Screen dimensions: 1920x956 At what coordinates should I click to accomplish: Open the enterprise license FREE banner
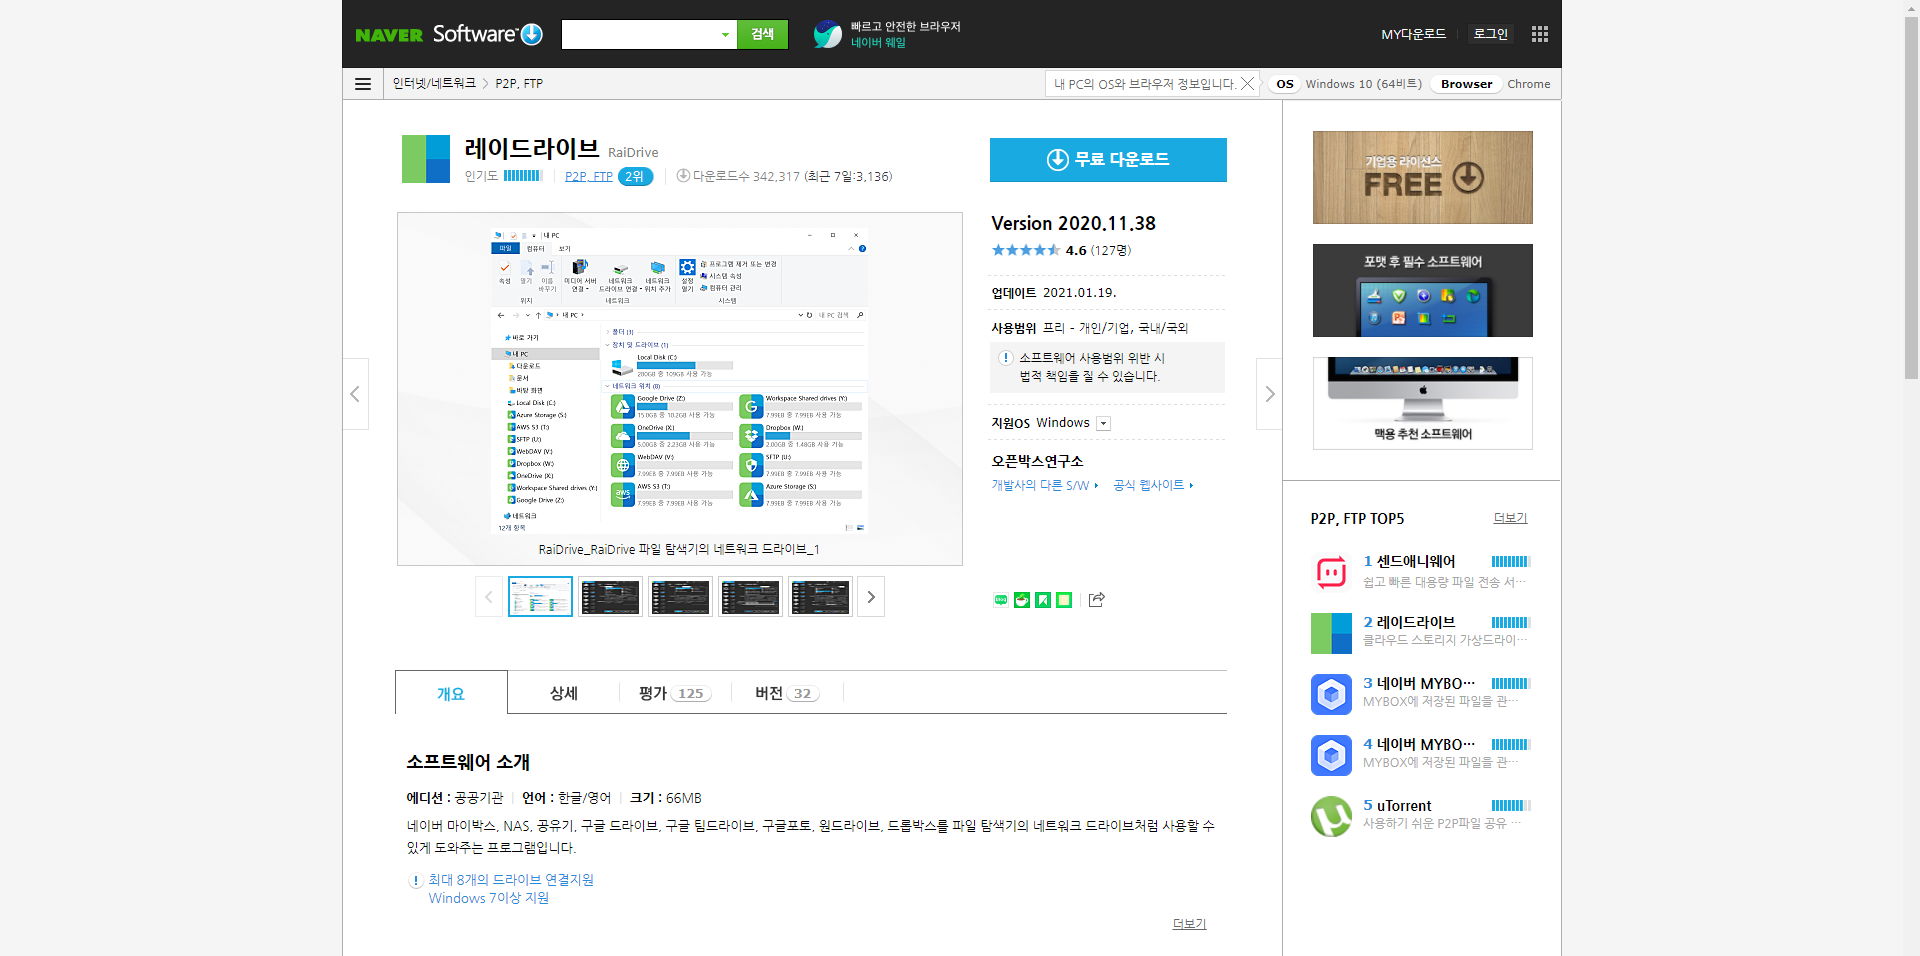pyautogui.click(x=1422, y=177)
